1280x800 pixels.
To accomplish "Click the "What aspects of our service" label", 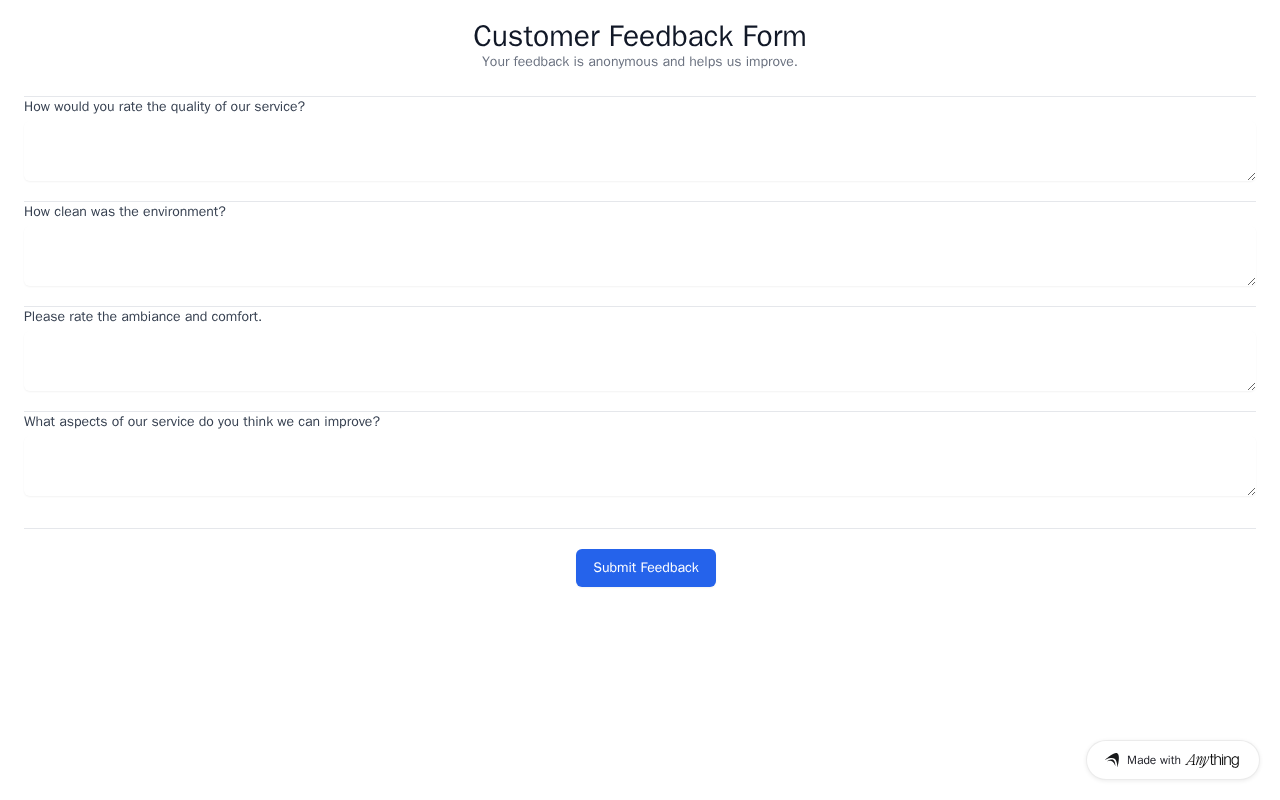I will (202, 422).
